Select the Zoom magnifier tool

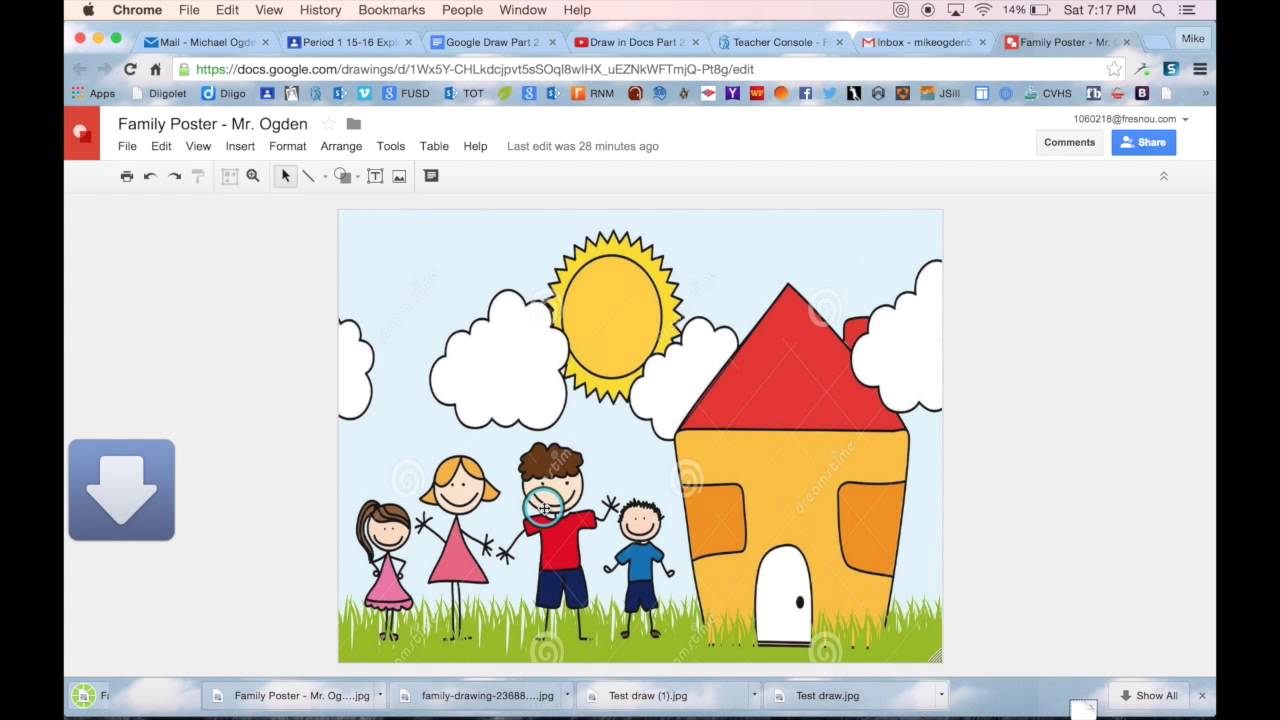(x=253, y=176)
